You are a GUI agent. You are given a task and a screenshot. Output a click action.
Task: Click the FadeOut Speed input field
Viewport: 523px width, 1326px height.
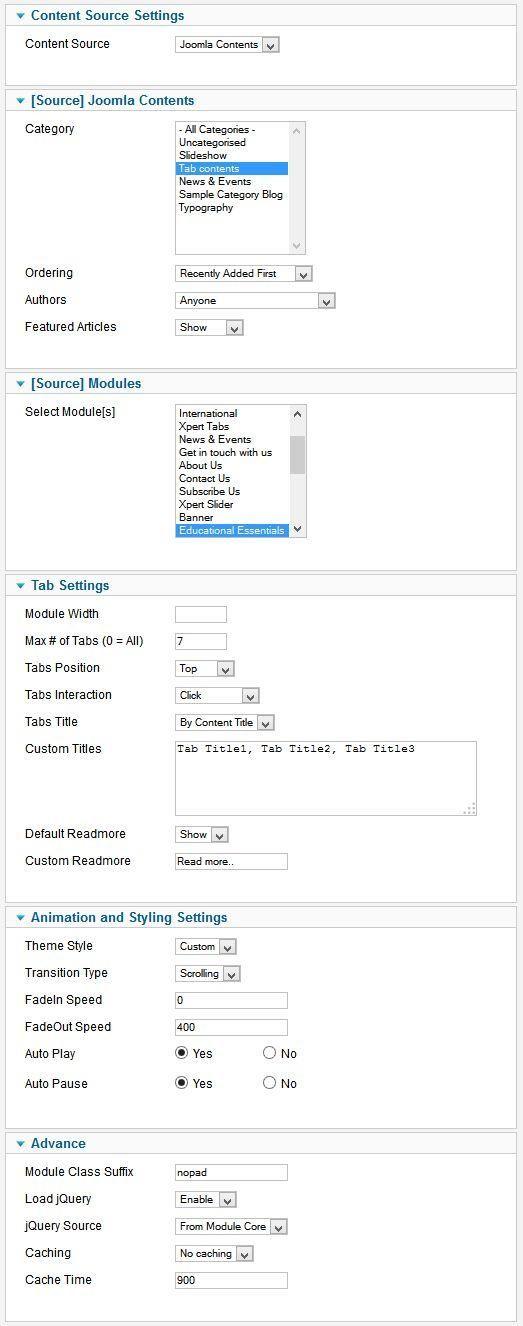click(x=231, y=1028)
